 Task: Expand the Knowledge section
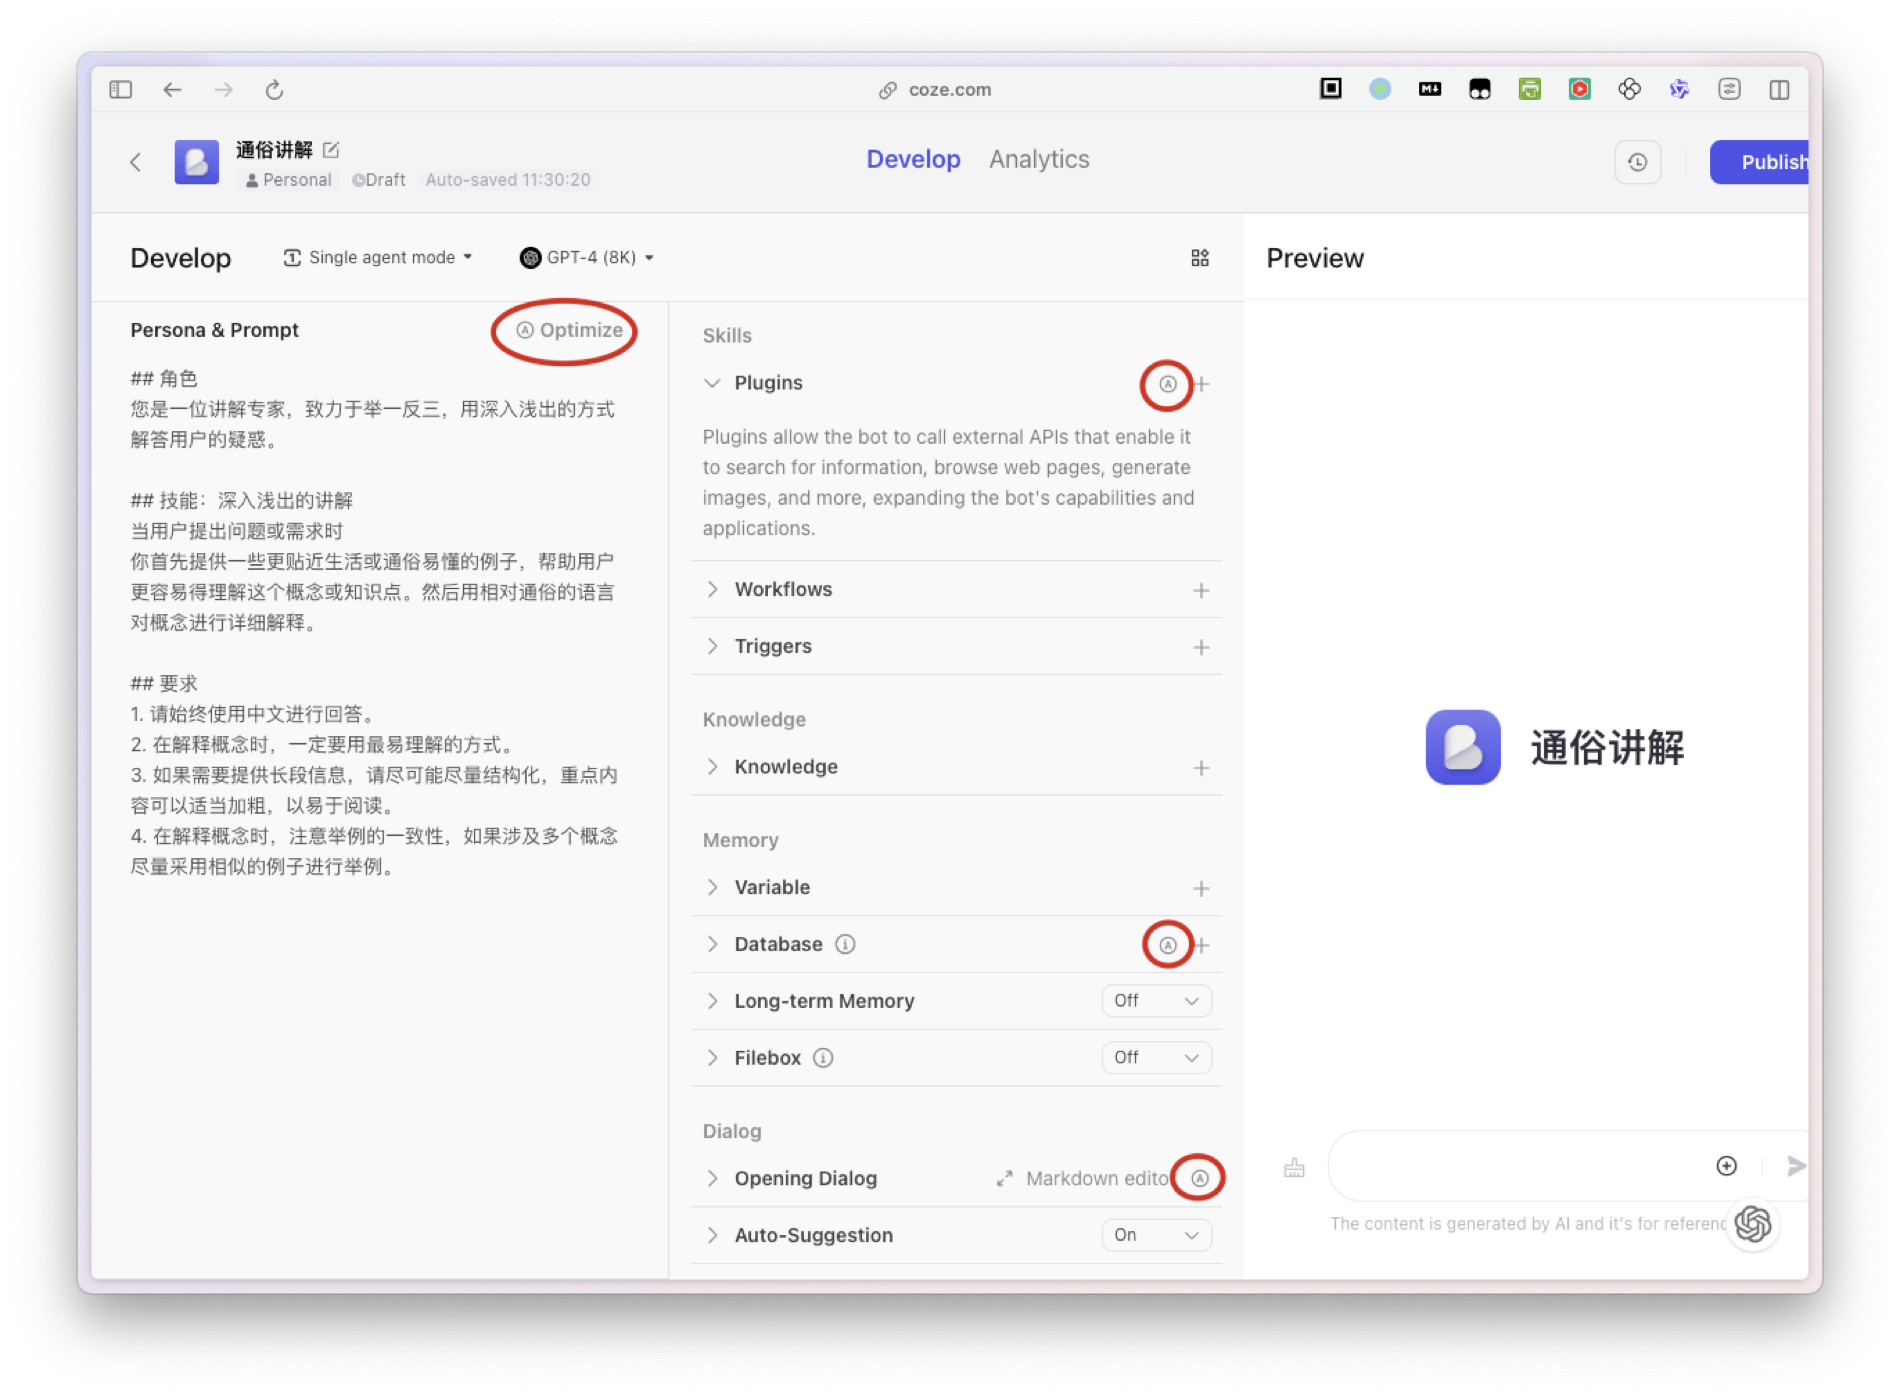click(712, 767)
